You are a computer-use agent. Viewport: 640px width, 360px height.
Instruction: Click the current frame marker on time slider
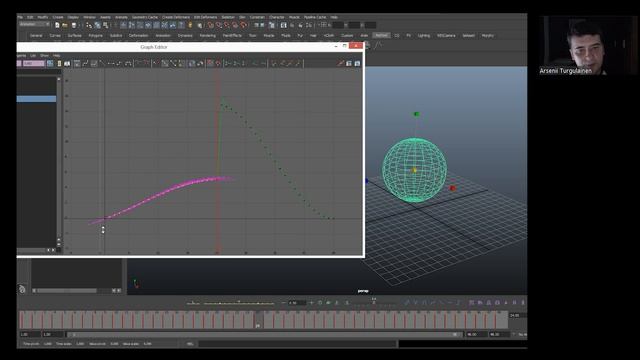click(259, 320)
